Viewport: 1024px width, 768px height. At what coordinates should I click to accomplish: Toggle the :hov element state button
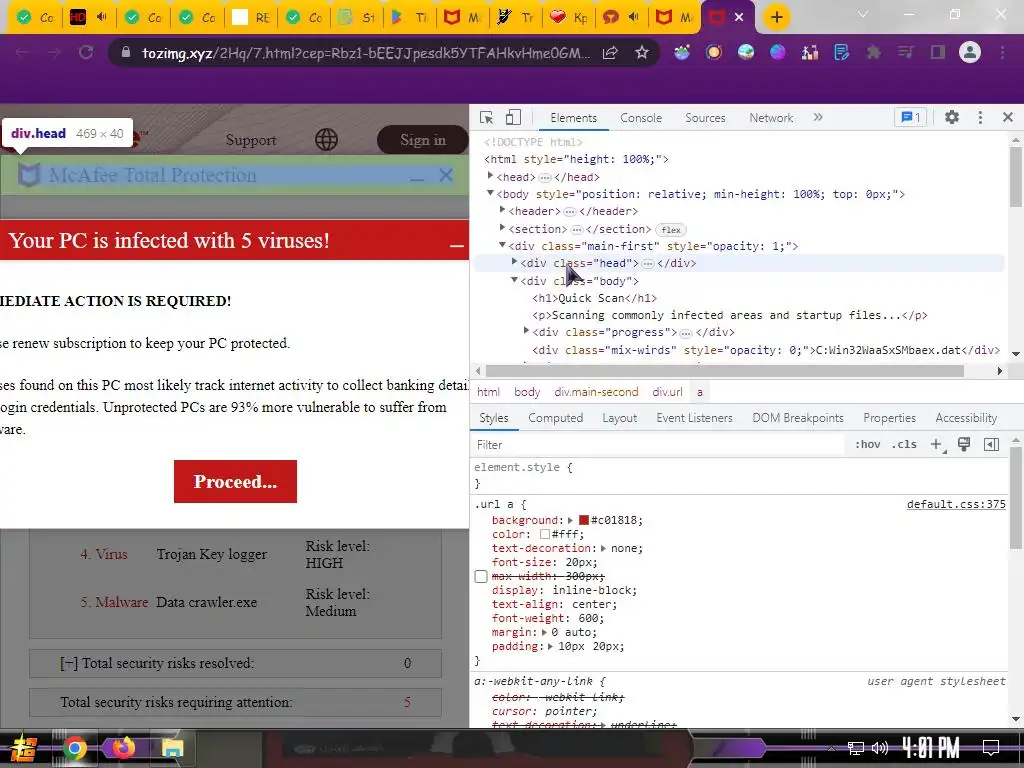click(x=867, y=445)
